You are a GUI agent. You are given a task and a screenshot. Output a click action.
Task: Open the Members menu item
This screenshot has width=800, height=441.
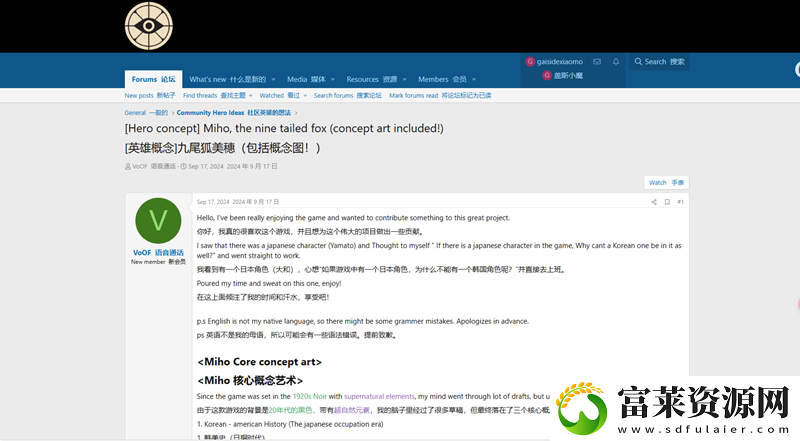442,79
